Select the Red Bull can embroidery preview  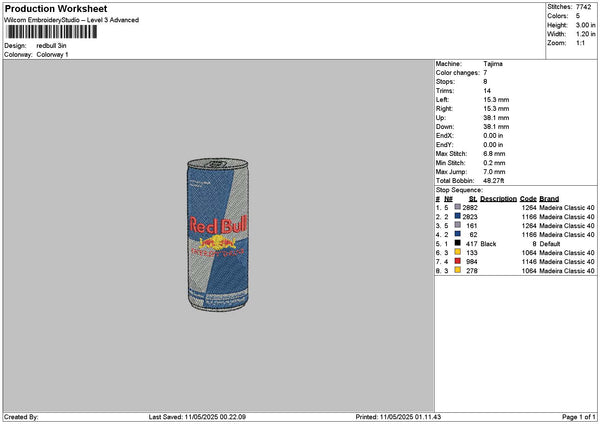coord(218,234)
